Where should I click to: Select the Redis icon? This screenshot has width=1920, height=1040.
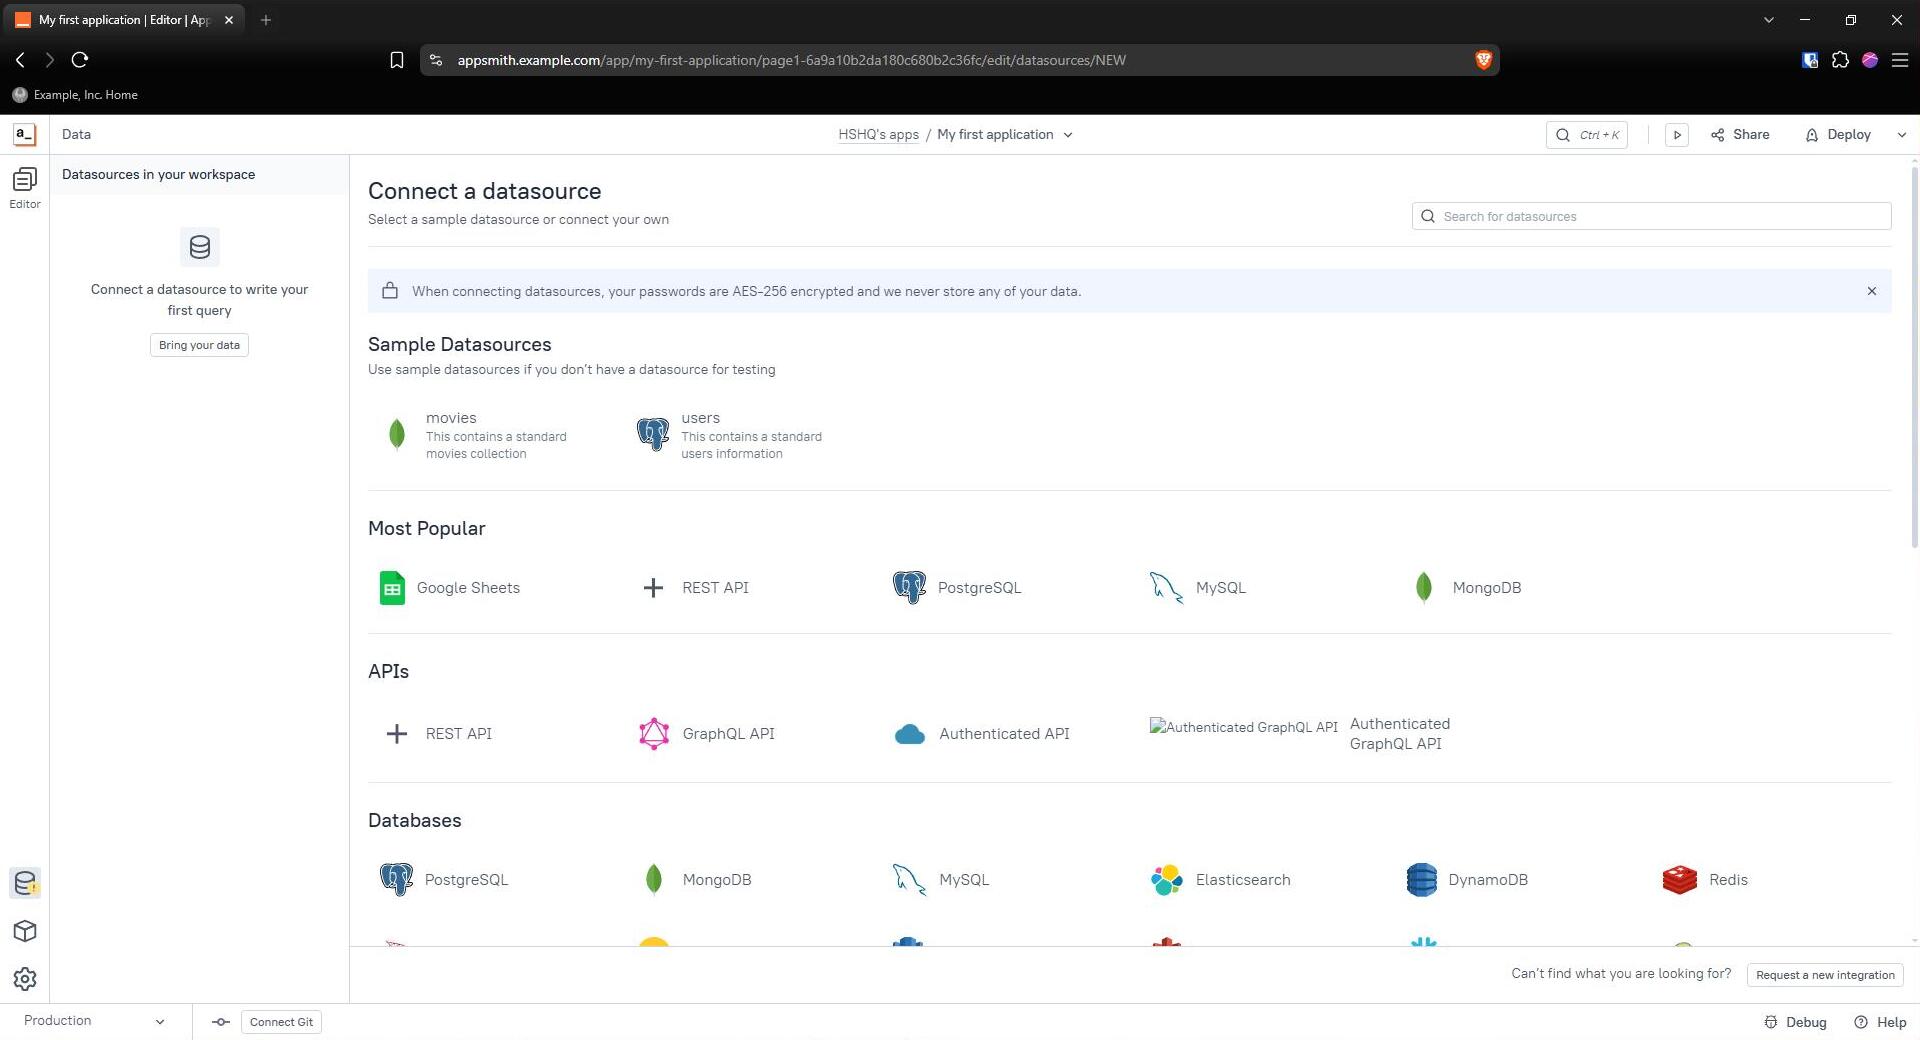click(1680, 880)
